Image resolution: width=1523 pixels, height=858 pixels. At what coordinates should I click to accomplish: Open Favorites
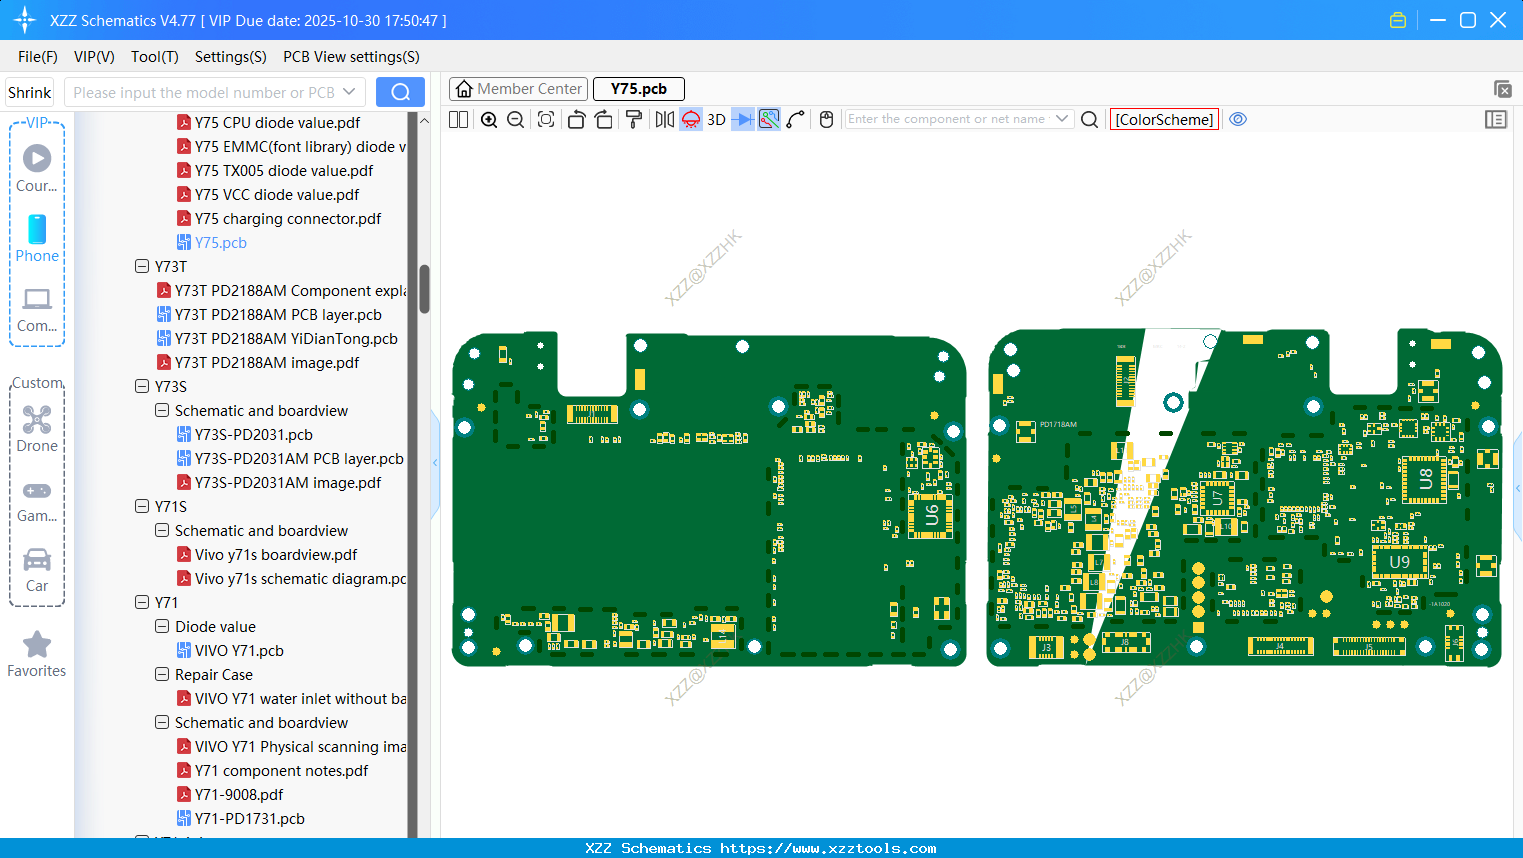tap(37, 654)
